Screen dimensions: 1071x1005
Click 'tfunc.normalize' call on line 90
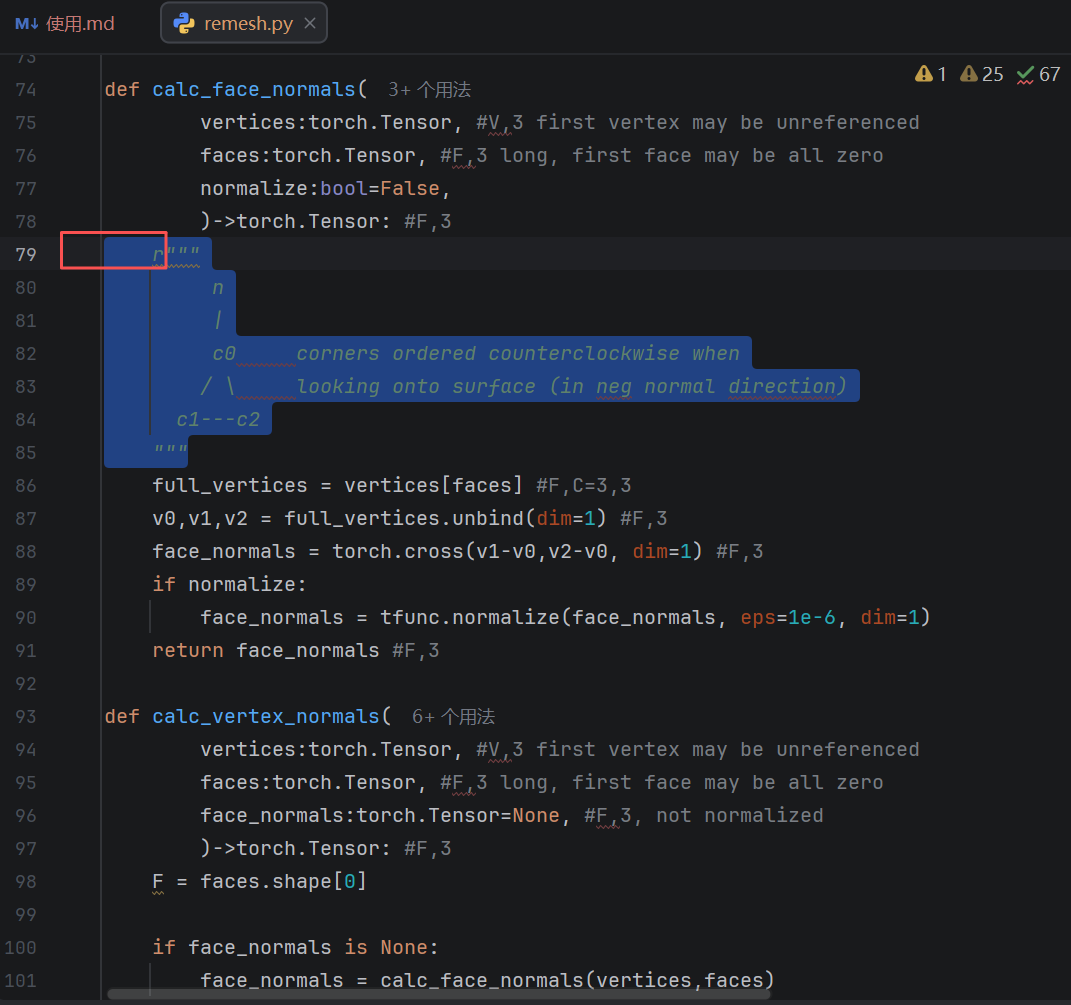(x=470, y=618)
